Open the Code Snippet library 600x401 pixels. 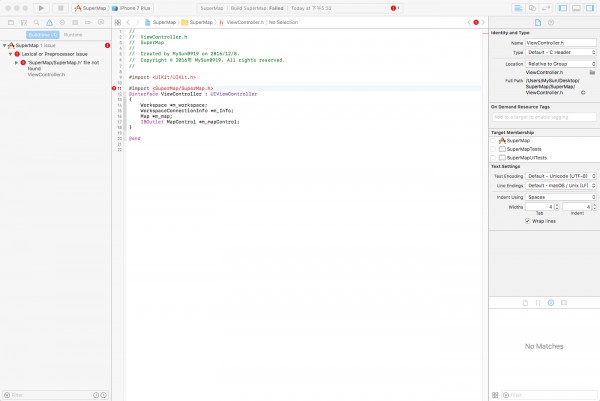coord(538,303)
